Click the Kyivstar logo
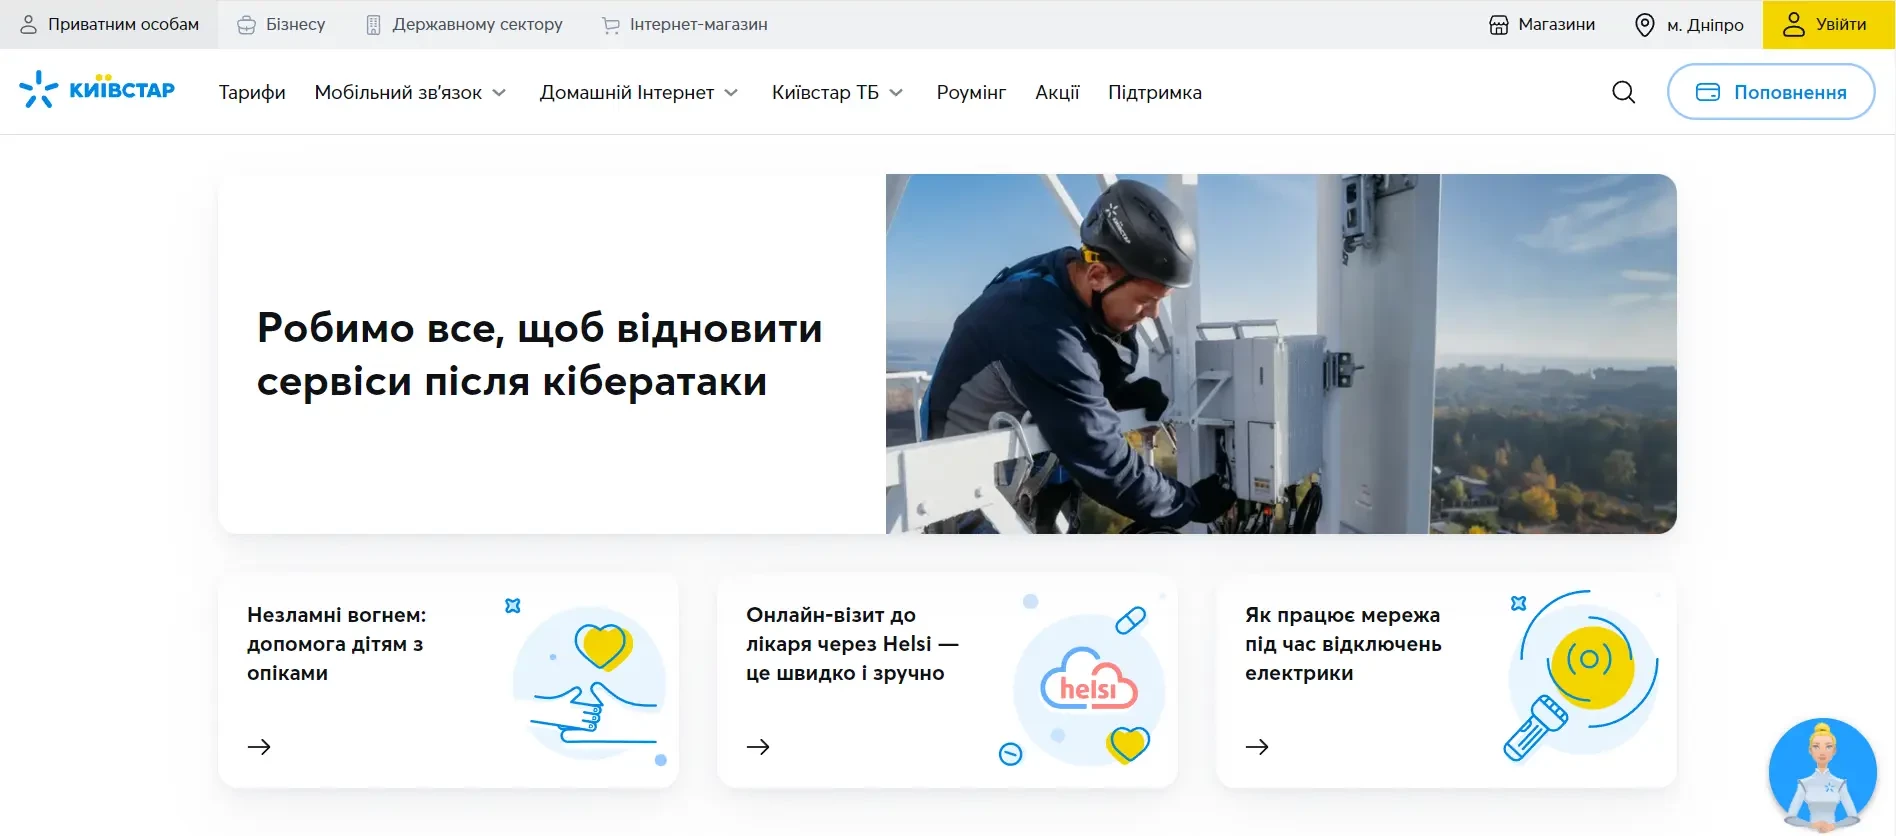This screenshot has width=1896, height=836. (97, 90)
